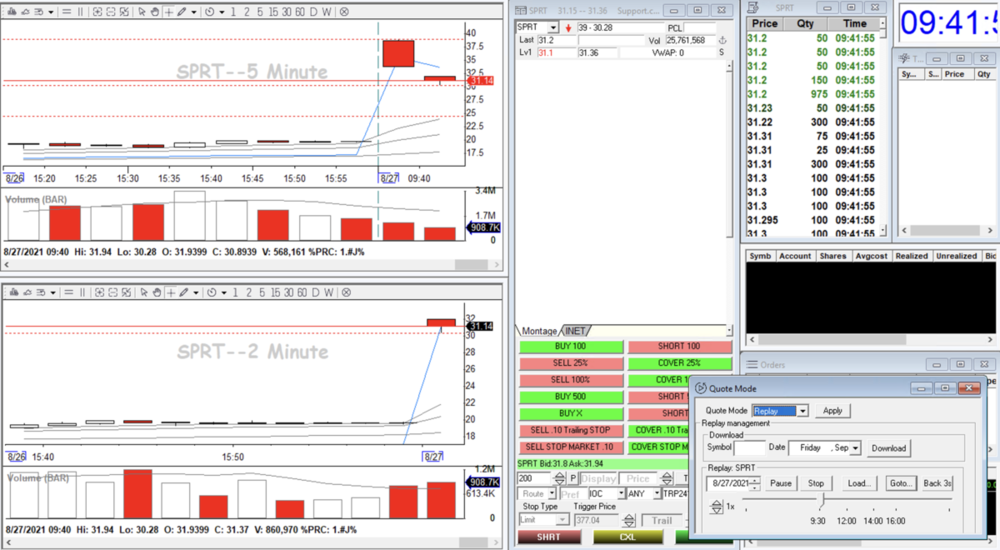Open the Date picker dropdown
Viewport: 1000px width, 550px height.
(855, 448)
